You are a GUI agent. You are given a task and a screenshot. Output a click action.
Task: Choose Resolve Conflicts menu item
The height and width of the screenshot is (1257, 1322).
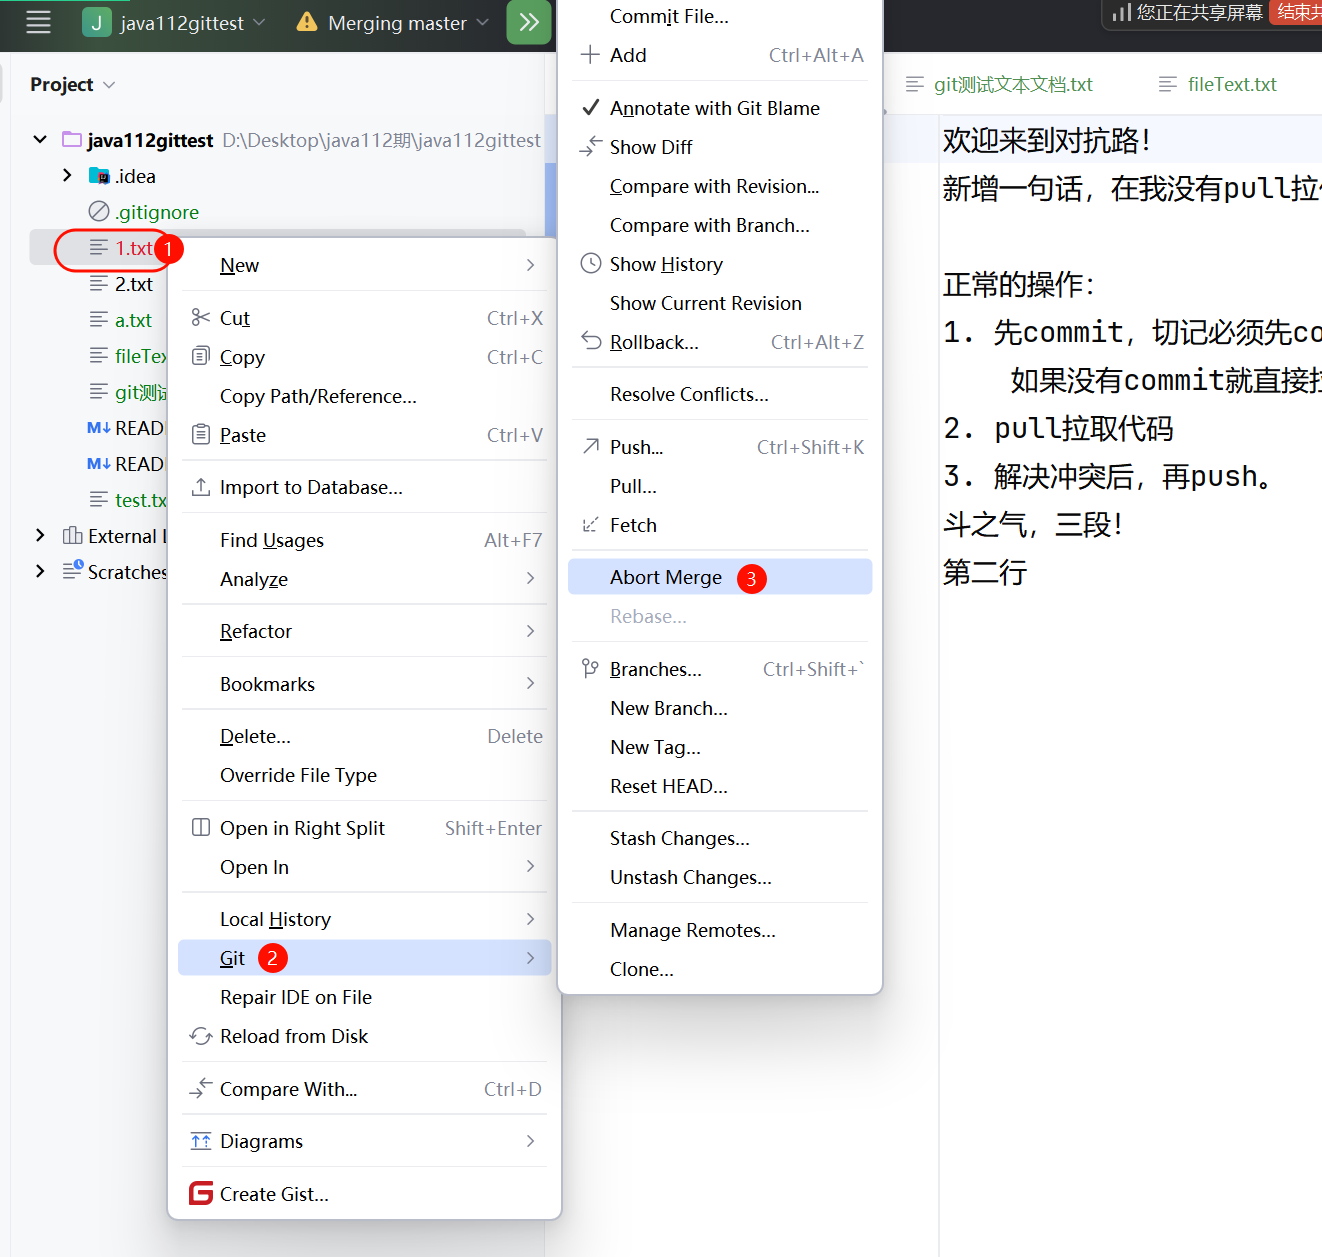point(689,394)
